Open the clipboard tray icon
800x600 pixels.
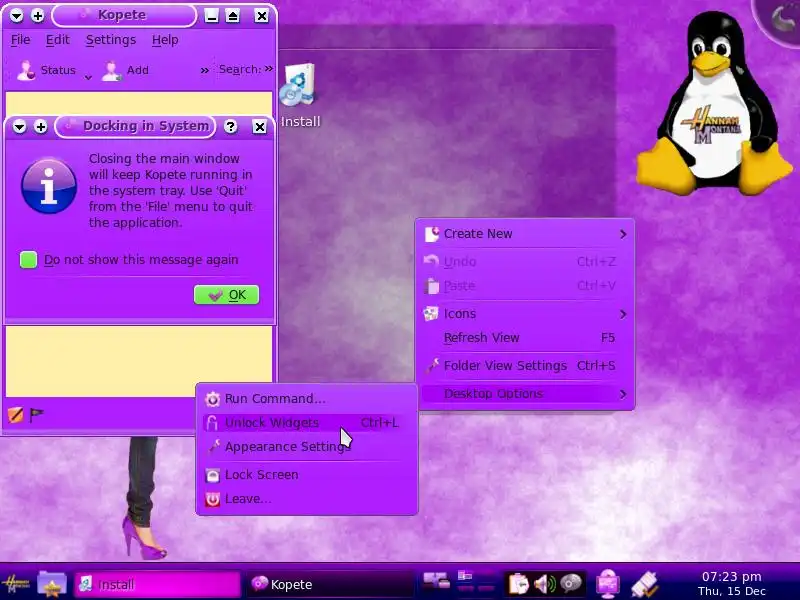point(518,583)
